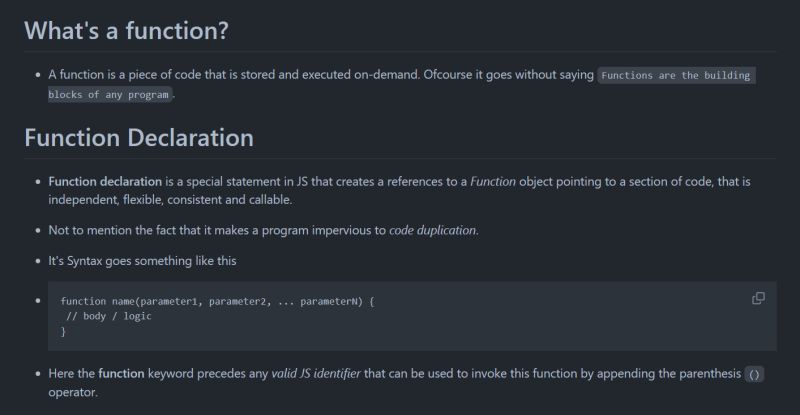Click the italic word "Function" object
This screenshot has height=415, width=800.
click(493, 182)
